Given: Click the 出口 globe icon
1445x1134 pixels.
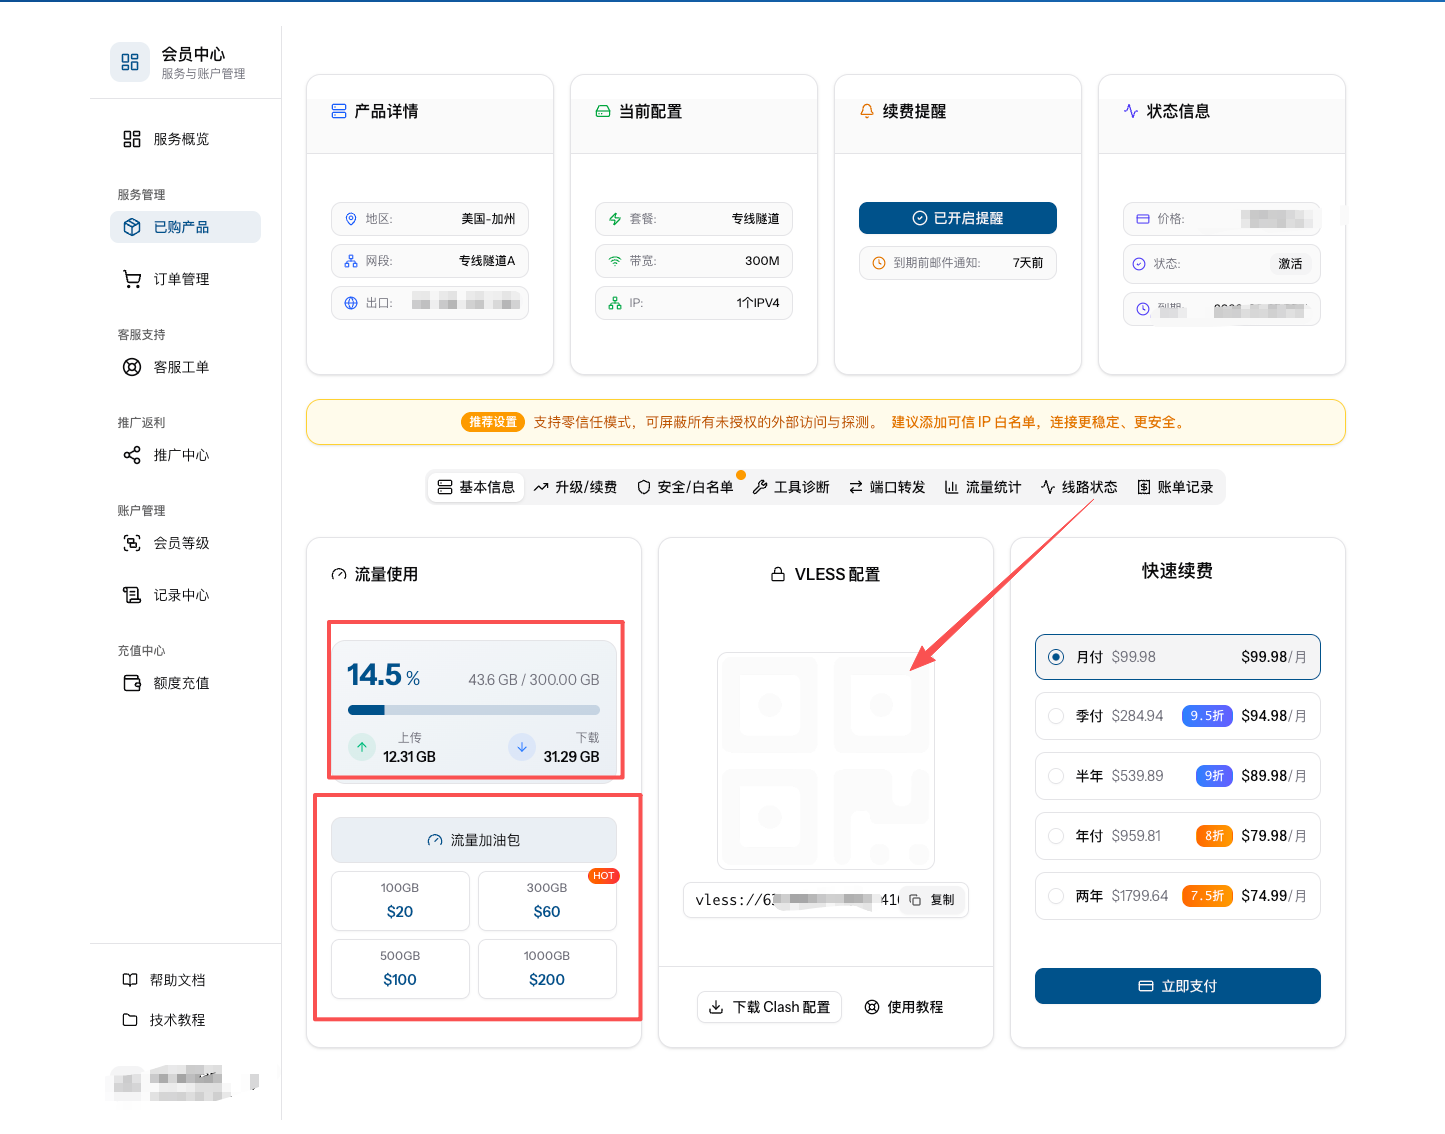Looking at the screenshot, I should pos(351,303).
